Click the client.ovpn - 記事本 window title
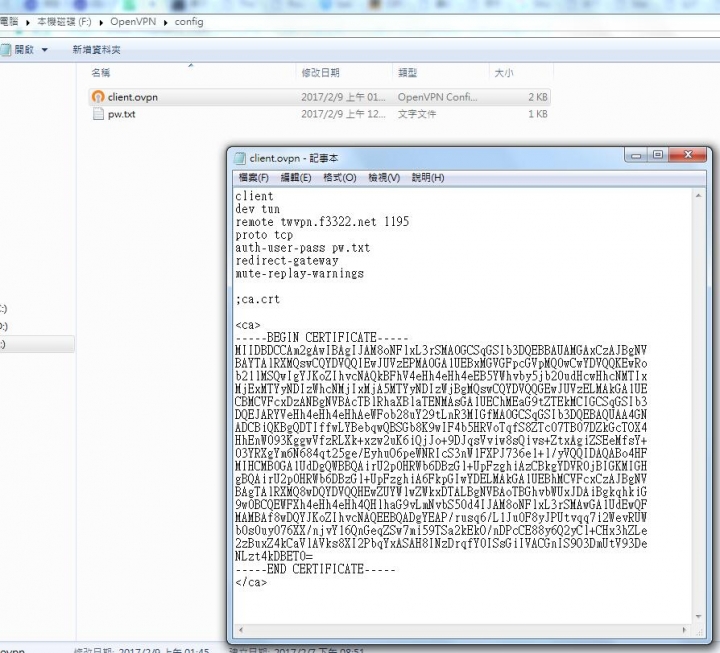The height and width of the screenshot is (653, 720). [x=294, y=158]
